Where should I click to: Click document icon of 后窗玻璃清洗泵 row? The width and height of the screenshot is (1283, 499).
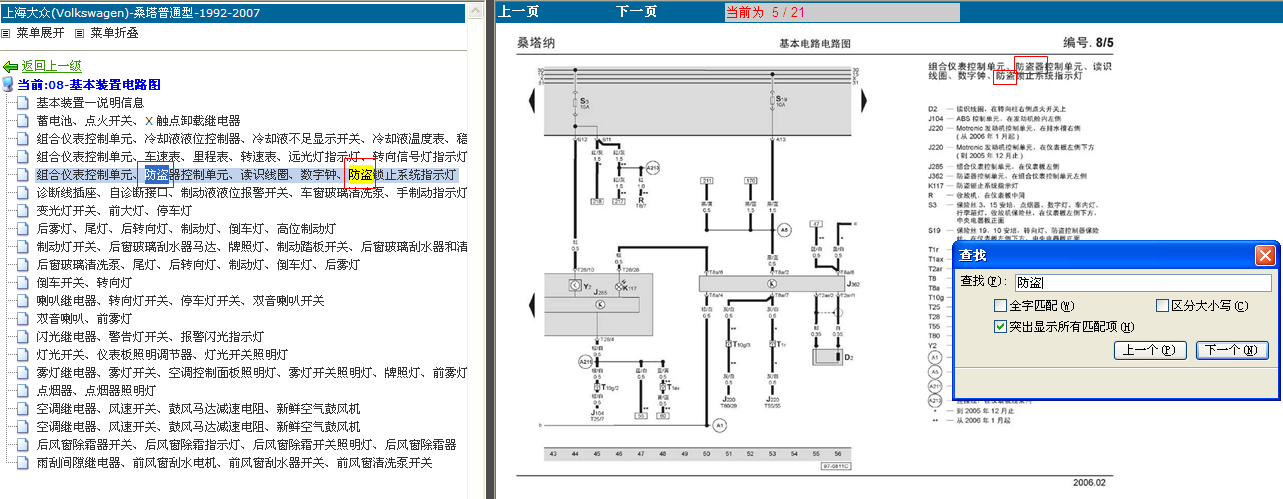coord(23,264)
